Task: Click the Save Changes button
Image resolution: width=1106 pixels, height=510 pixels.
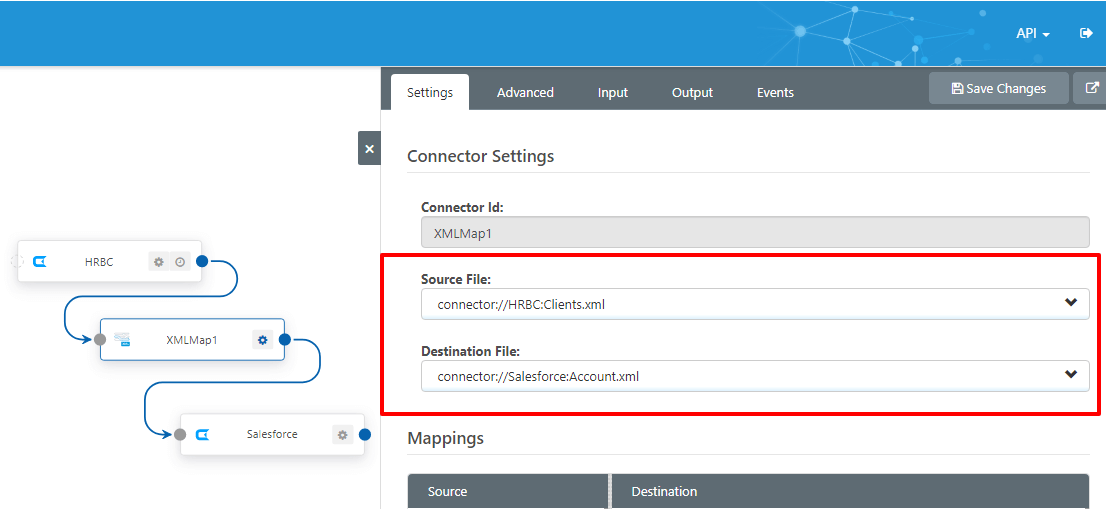Action: 998,88
